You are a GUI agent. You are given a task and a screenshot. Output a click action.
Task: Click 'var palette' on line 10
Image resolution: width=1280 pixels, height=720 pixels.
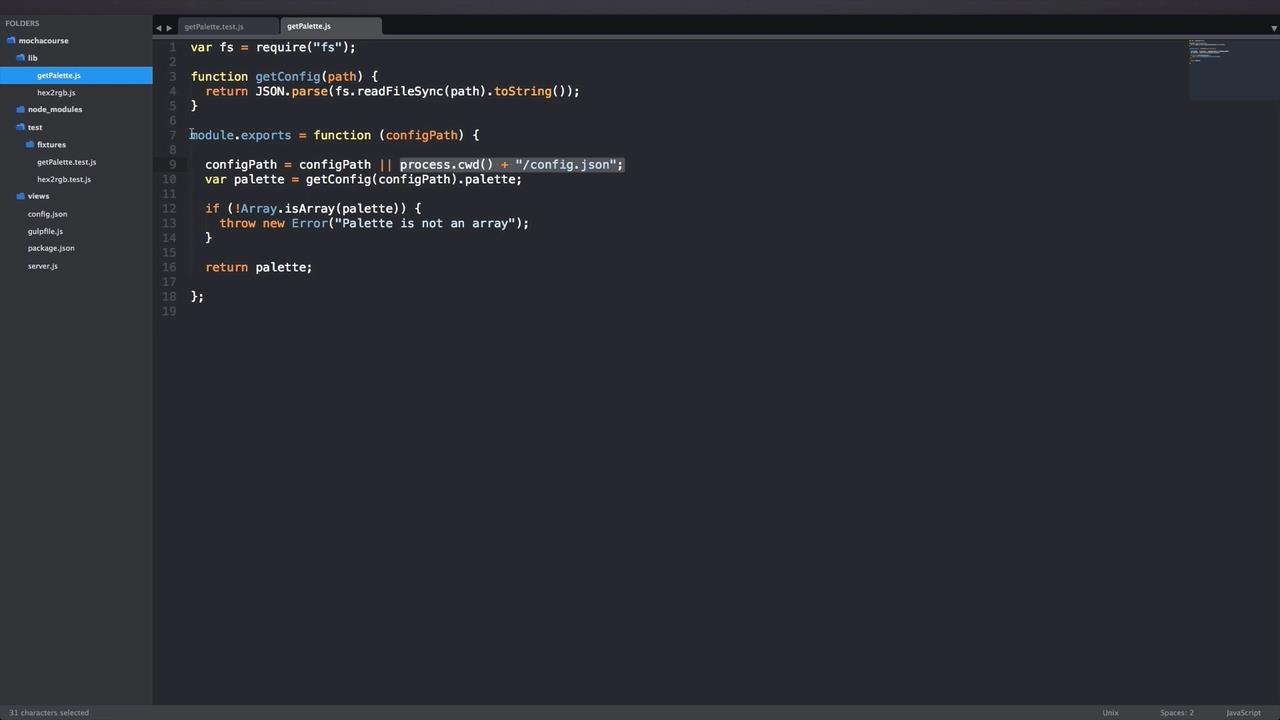click(x=245, y=179)
